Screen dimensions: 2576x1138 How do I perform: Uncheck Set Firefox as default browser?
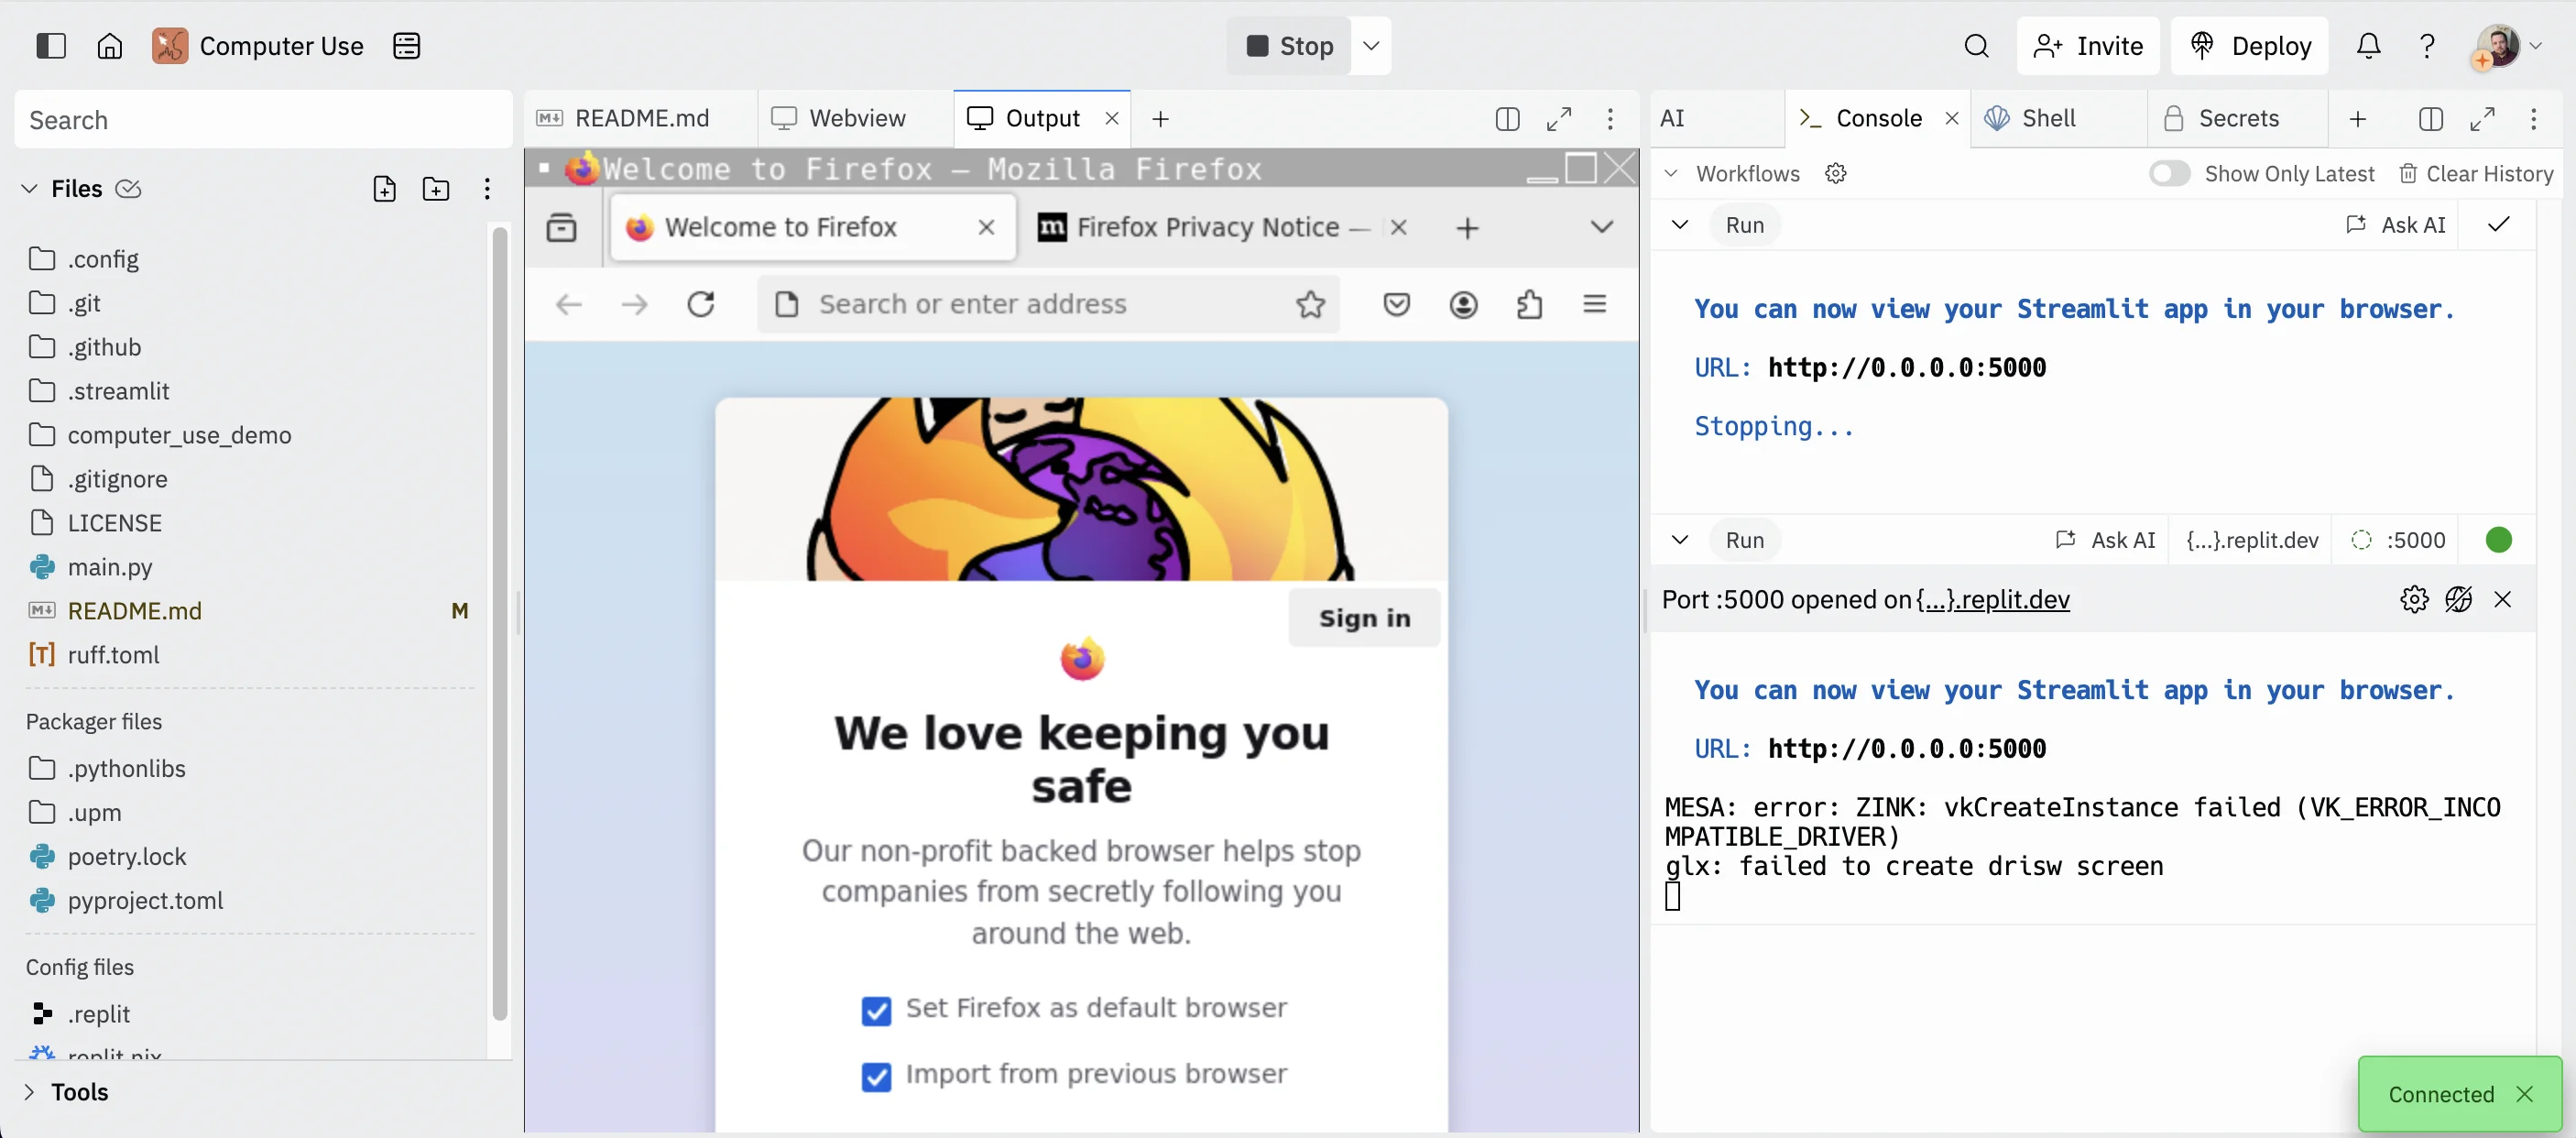coord(876,1010)
